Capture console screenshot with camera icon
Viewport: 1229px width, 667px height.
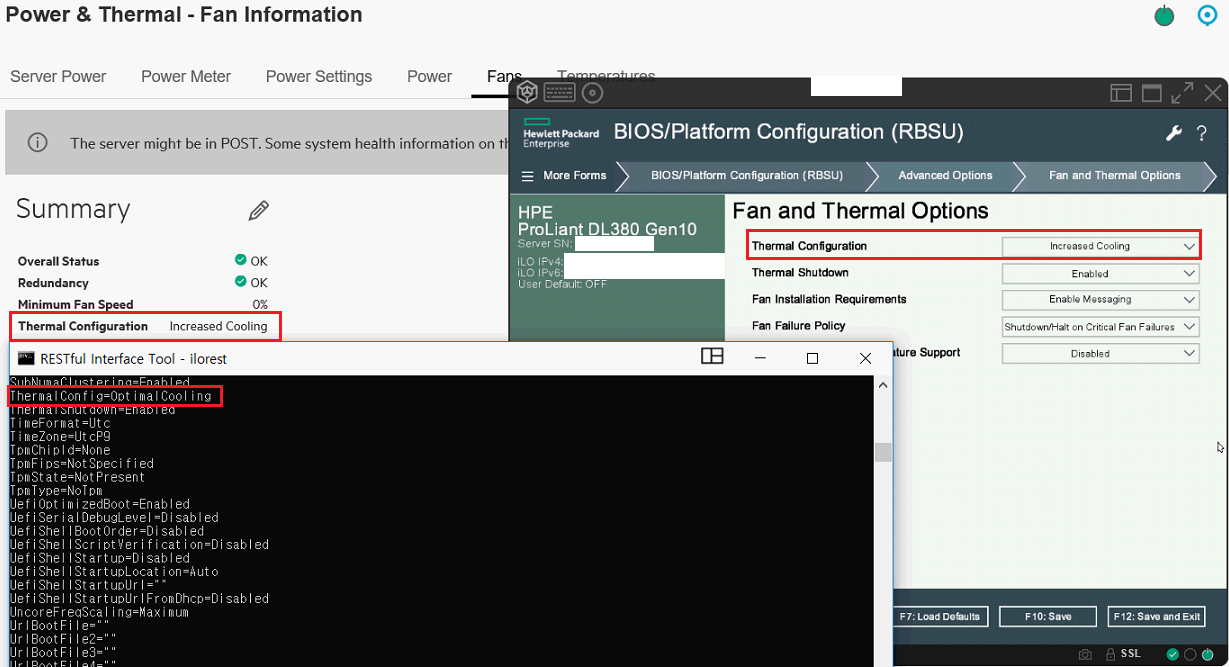tap(1085, 654)
